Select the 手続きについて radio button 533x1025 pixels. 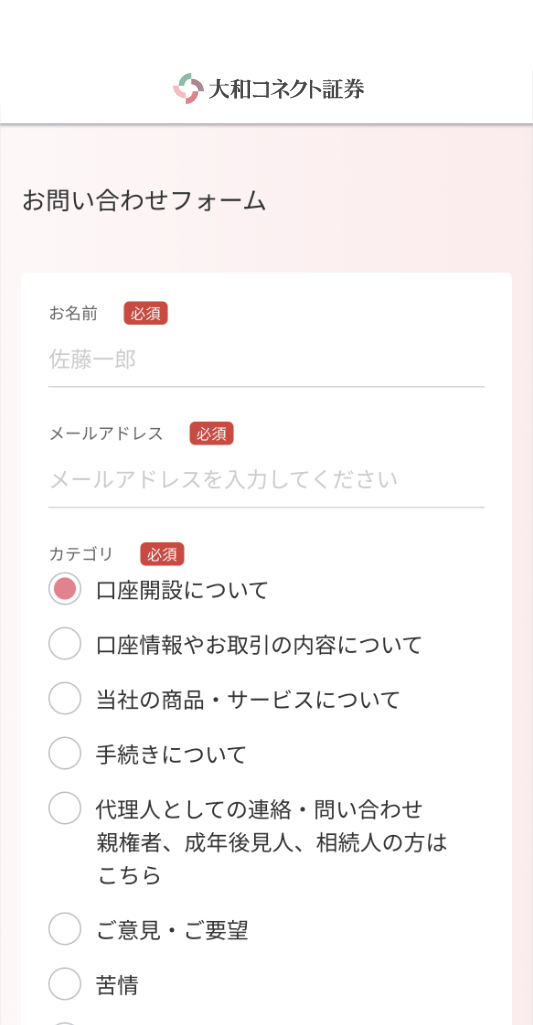coord(65,753)
